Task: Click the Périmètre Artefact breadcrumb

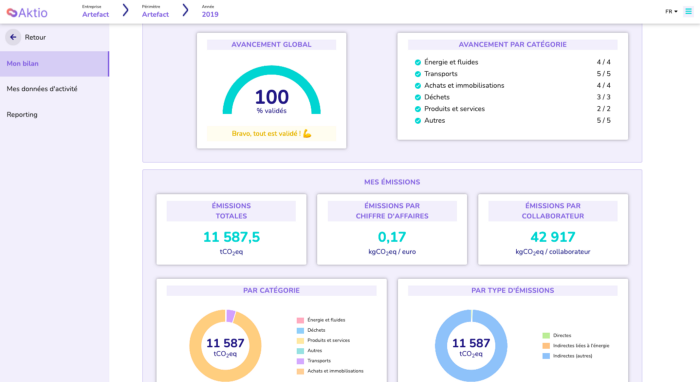Action: click(155, 12)
